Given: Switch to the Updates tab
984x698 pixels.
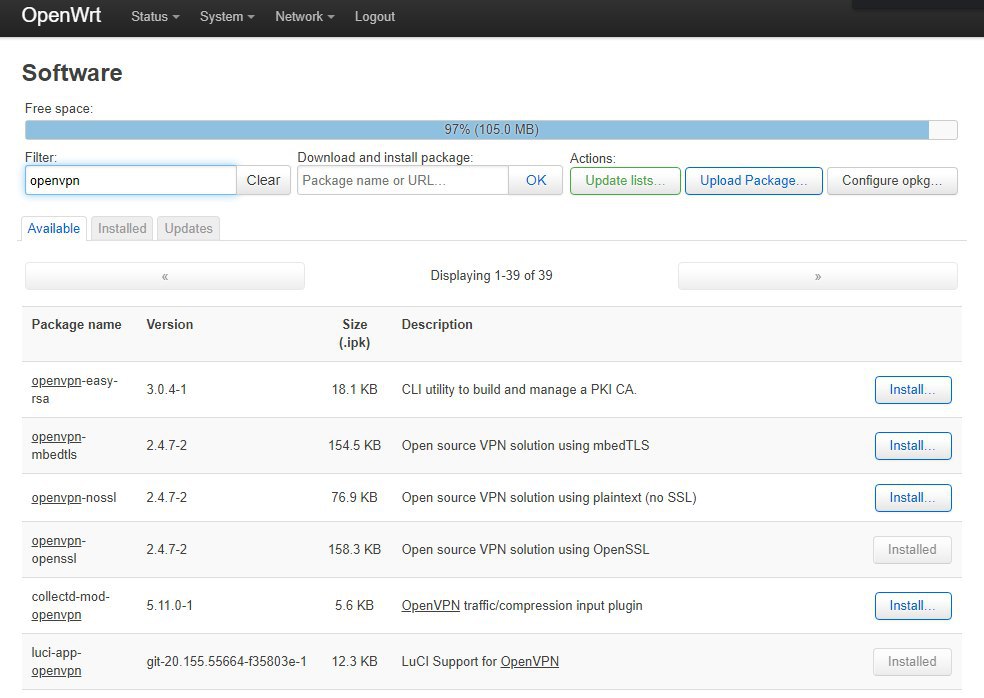Looking at the screenshot, I should [x=188, y=228].
